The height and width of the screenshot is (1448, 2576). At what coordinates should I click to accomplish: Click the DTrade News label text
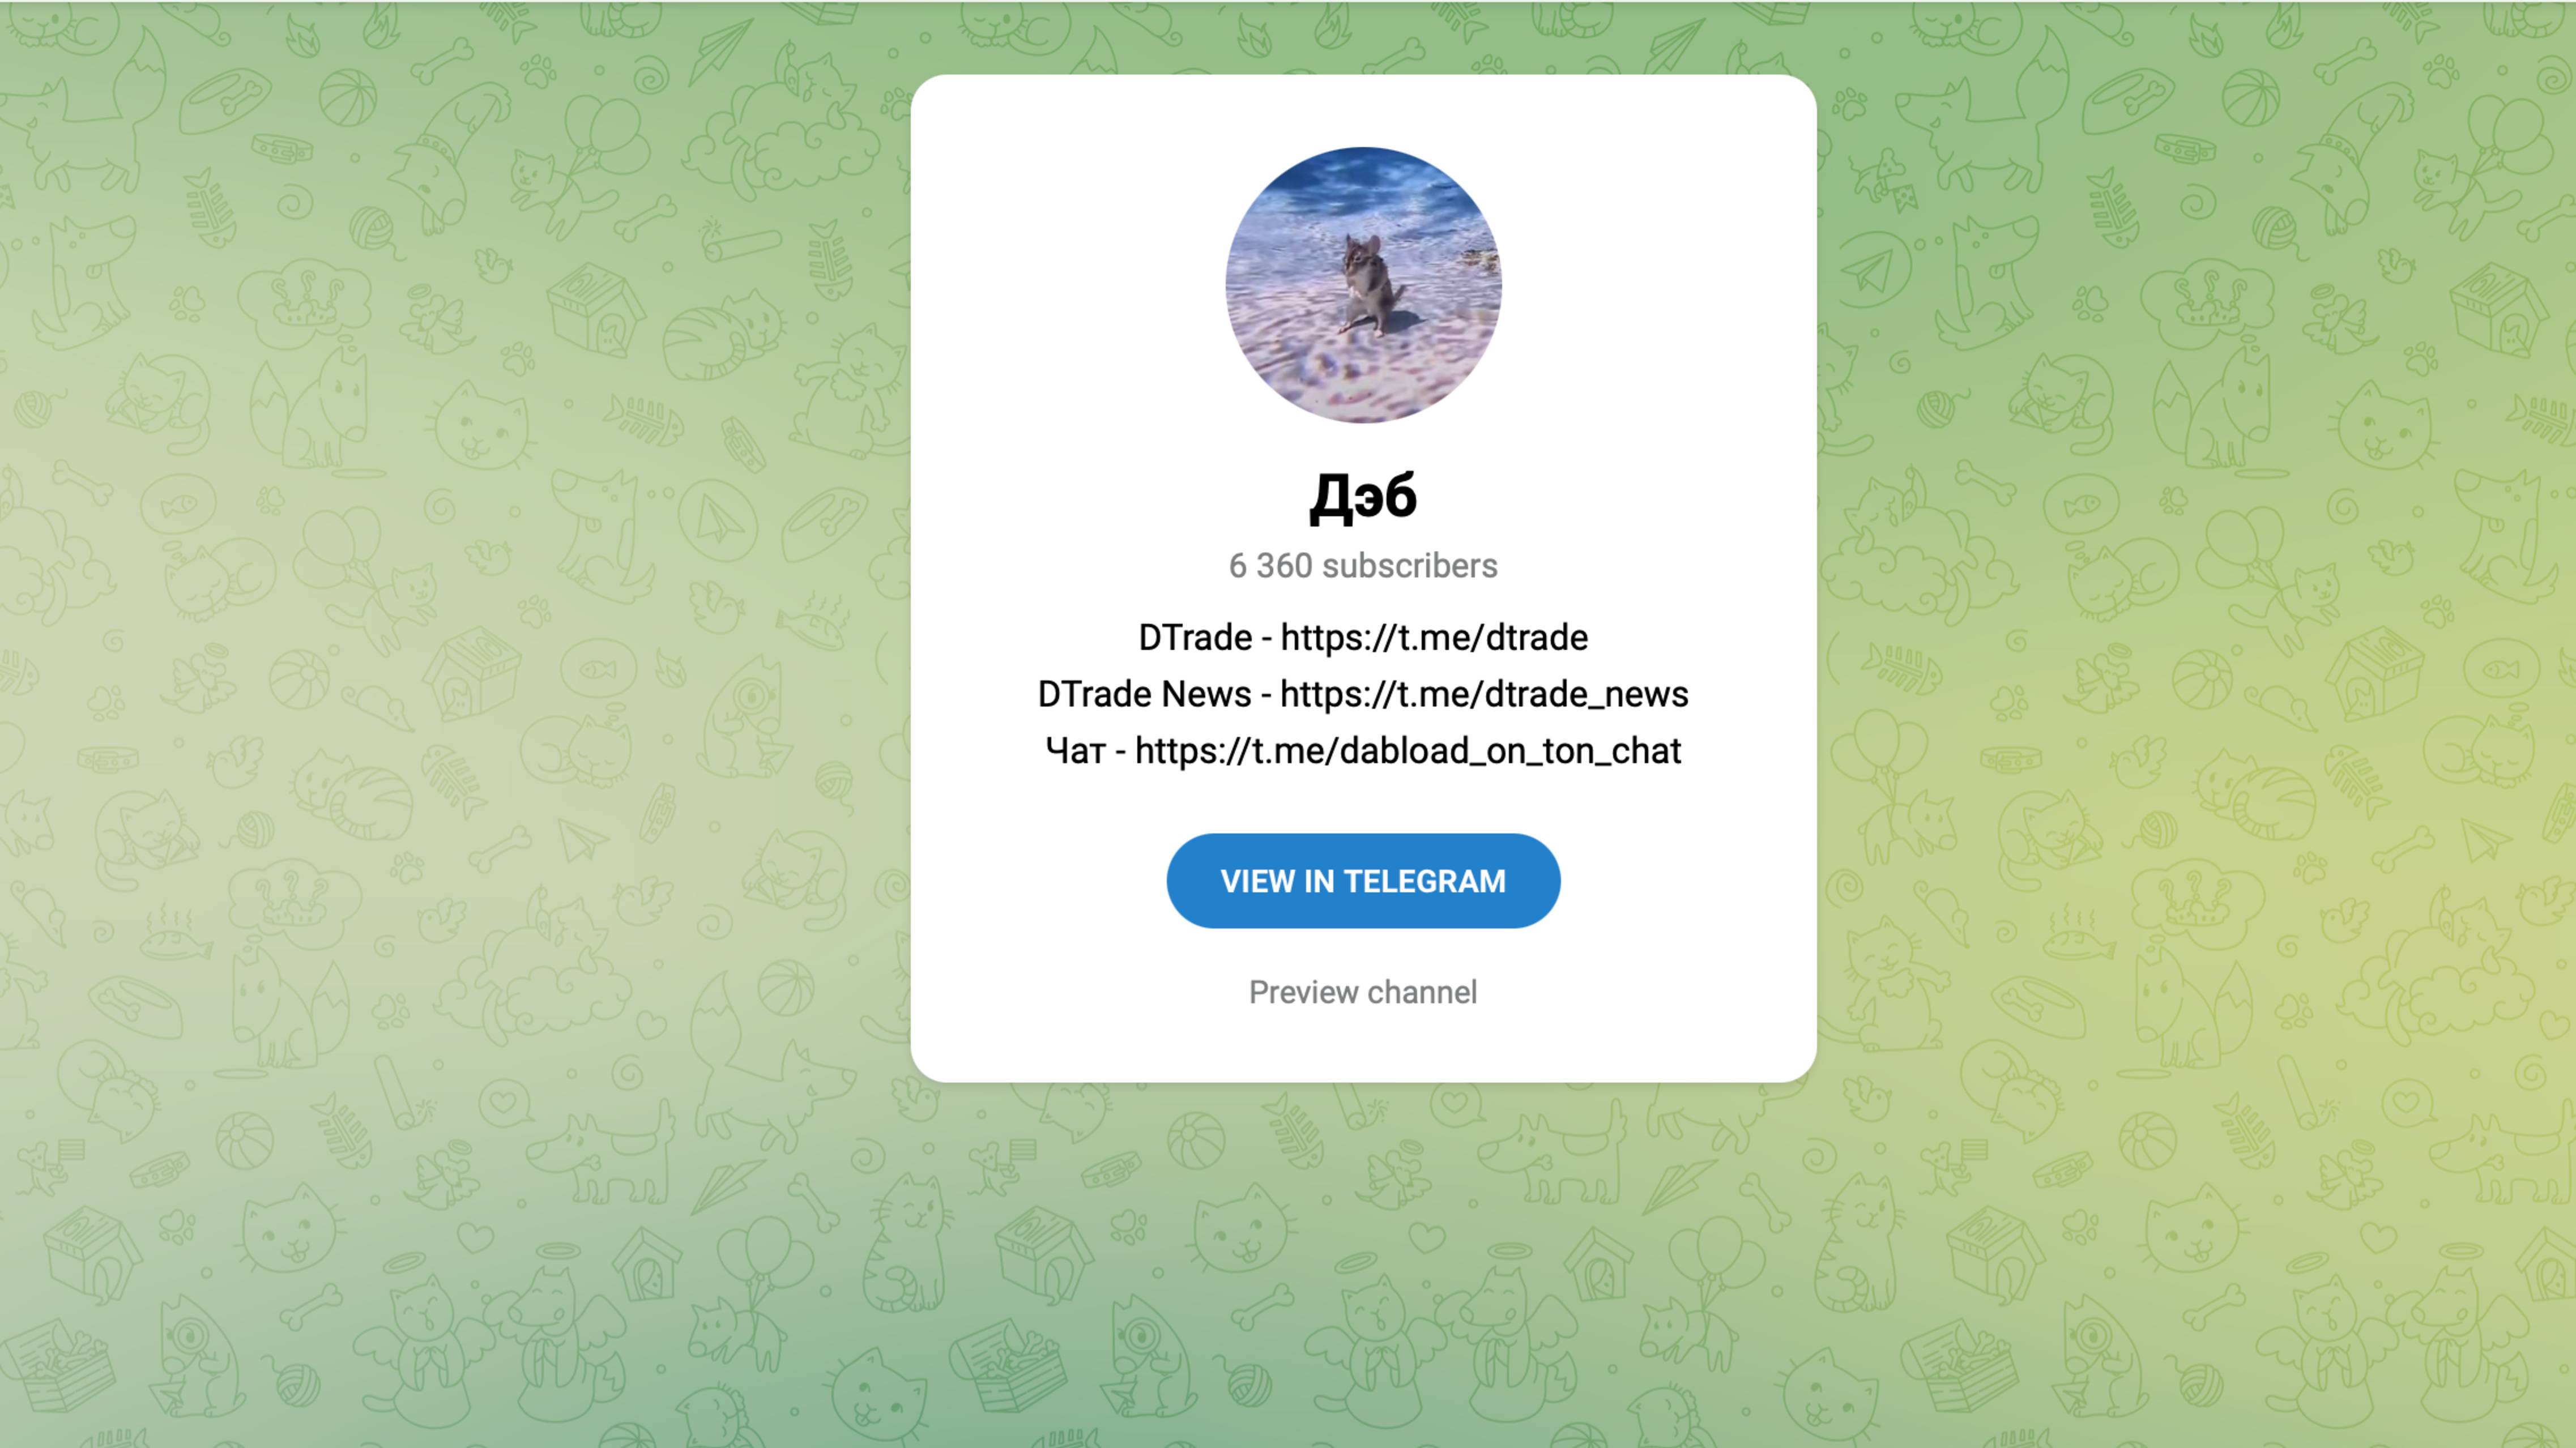click(1144, 695)
